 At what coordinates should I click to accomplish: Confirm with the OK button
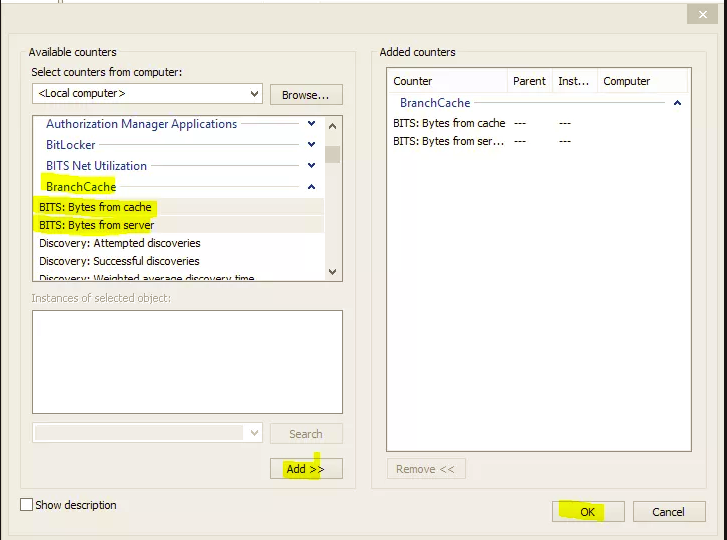point(588,511)
